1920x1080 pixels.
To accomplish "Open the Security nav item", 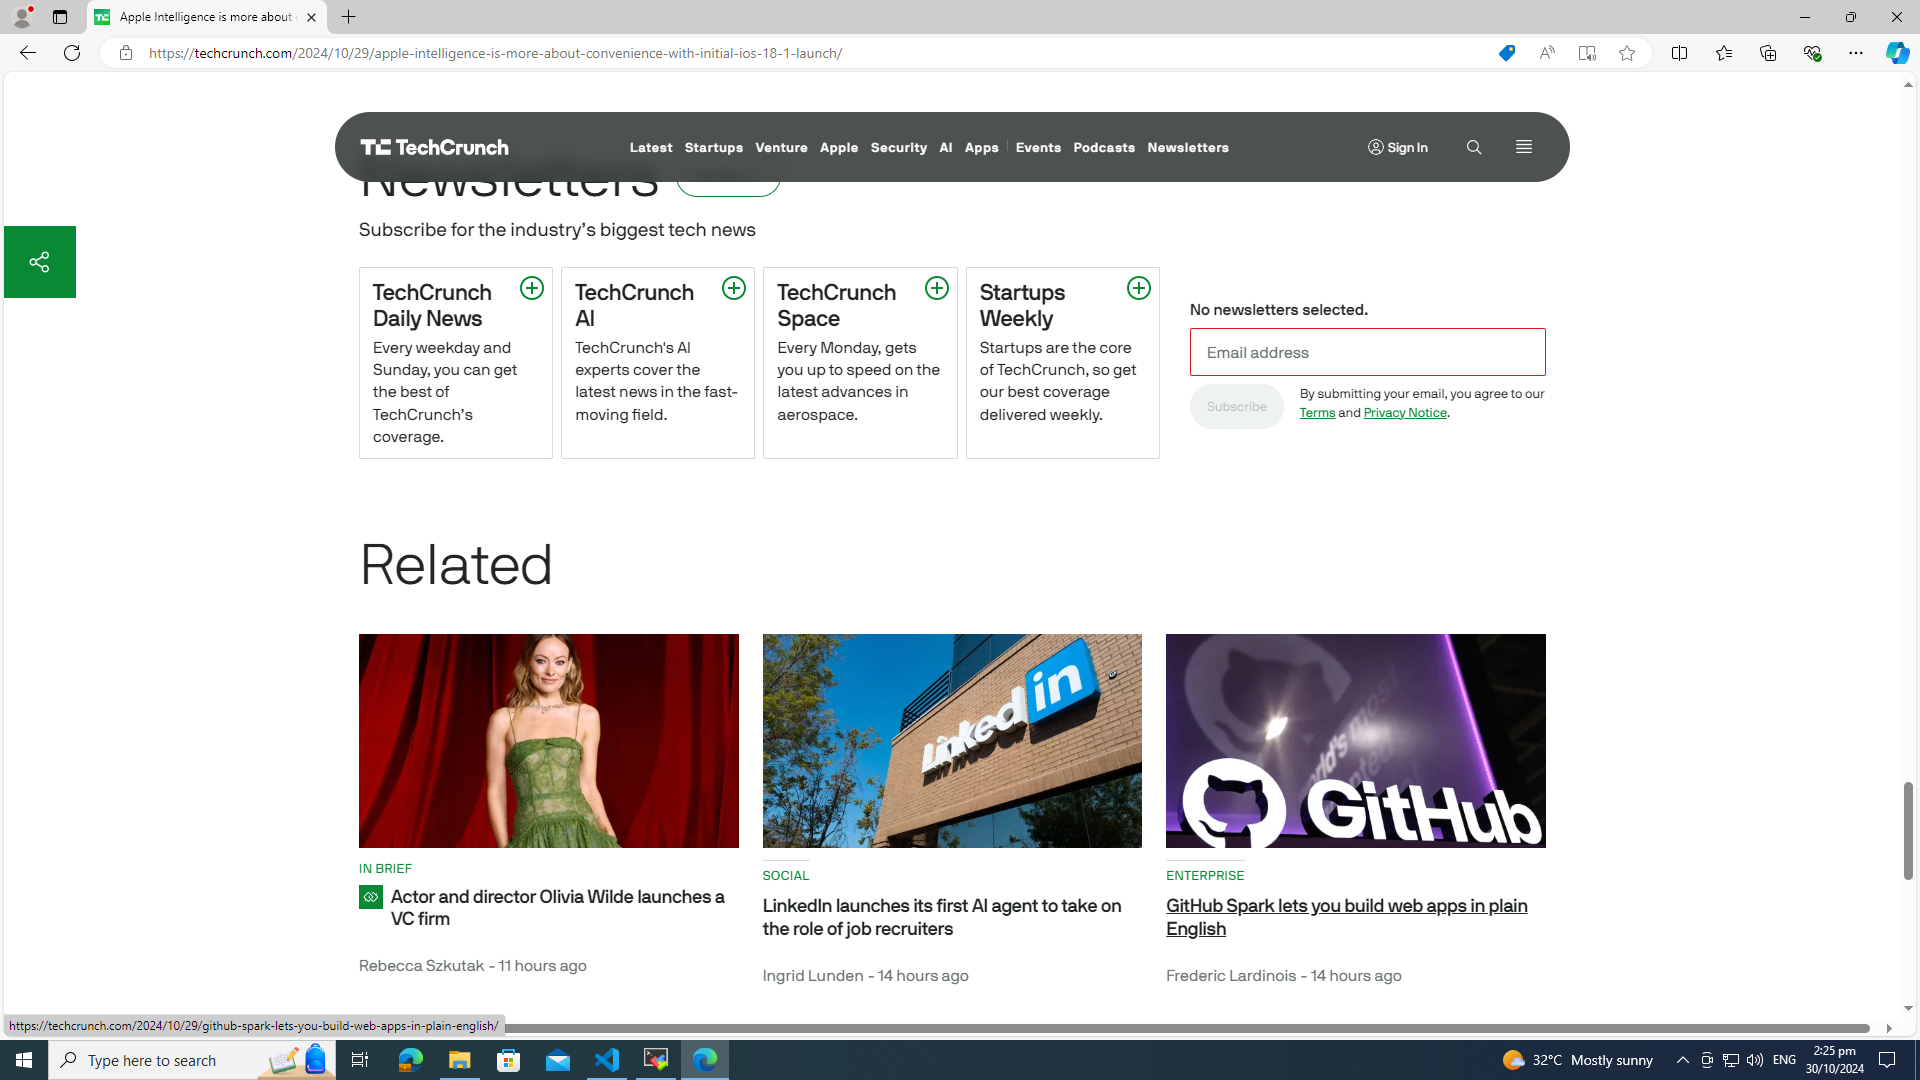I will coord(898,147).
